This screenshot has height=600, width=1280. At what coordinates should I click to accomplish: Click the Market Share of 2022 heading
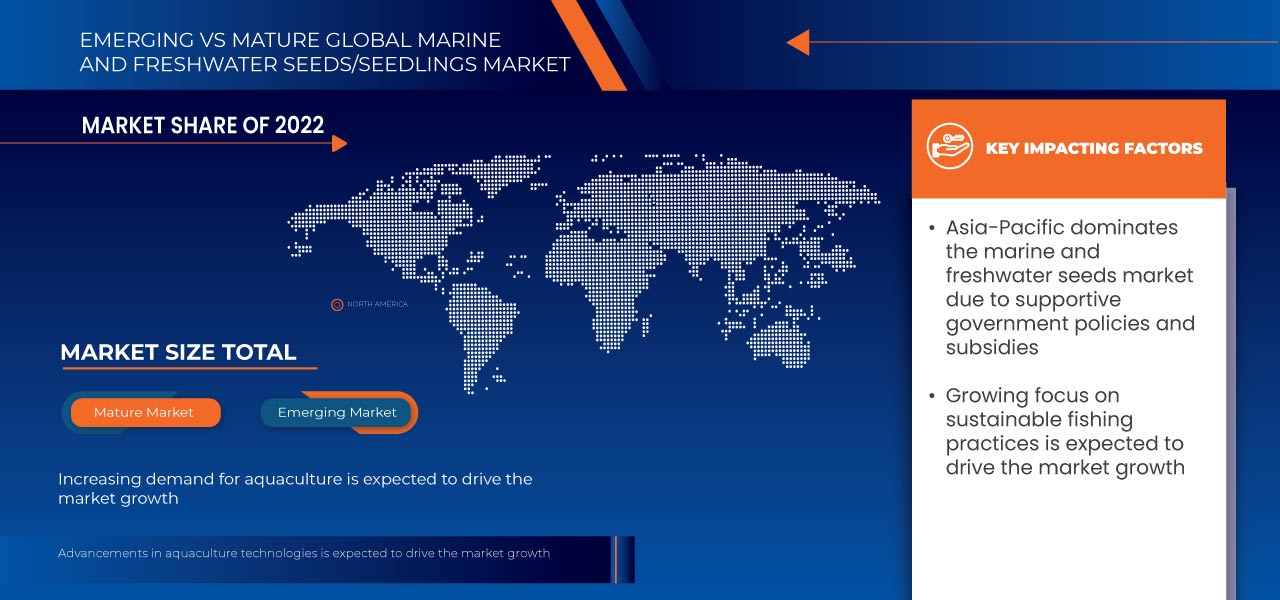[x=203, y=125]
